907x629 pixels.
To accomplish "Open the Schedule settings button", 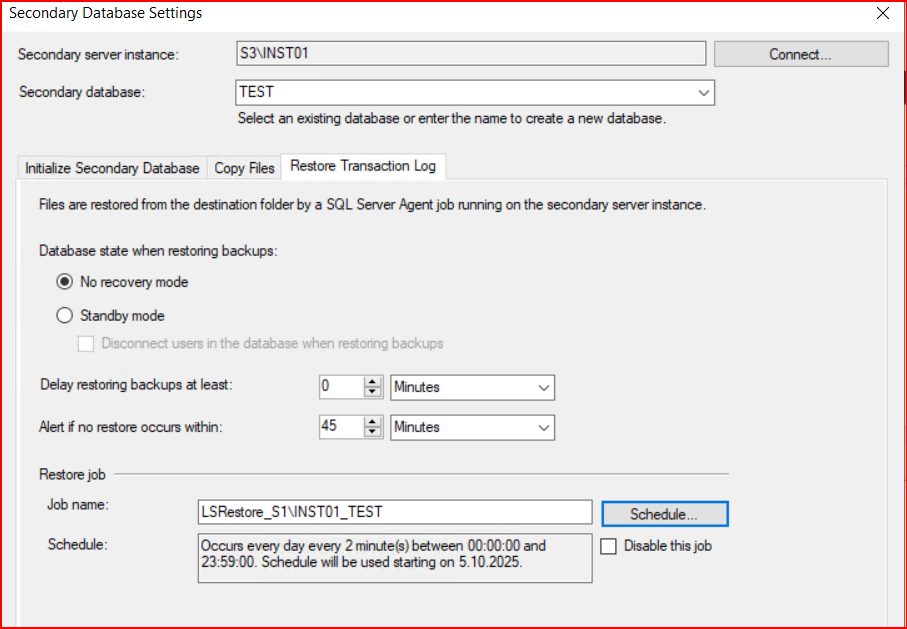I will click(664, 514).
